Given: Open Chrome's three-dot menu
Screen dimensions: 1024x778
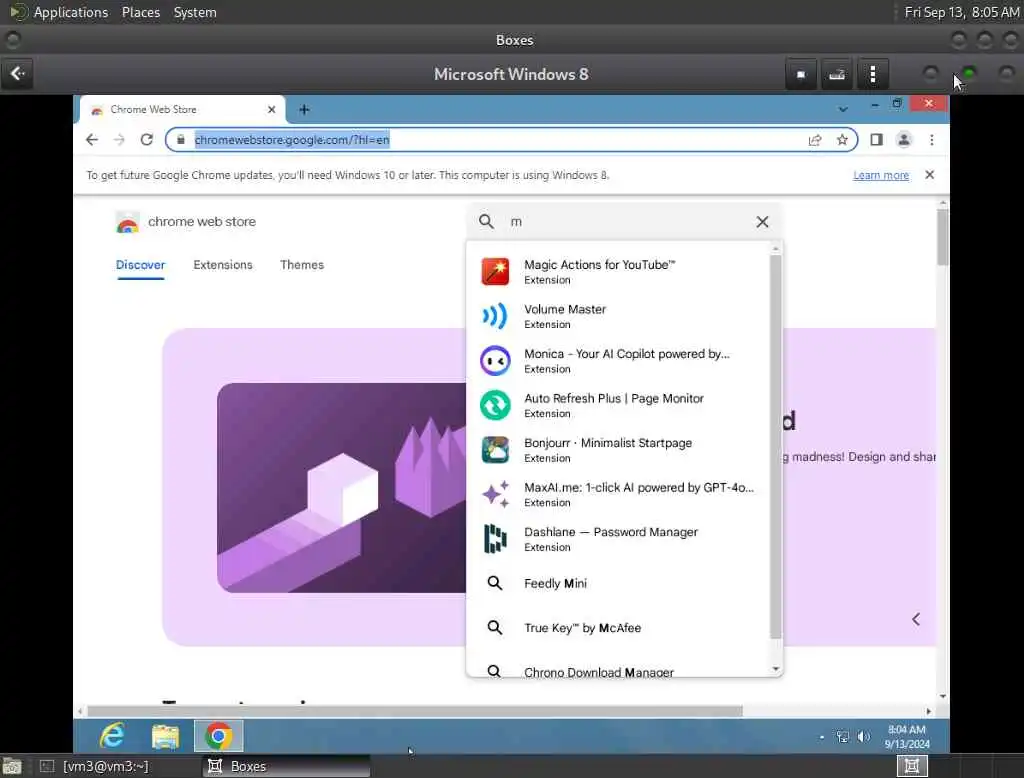Looking at the screenshot, I should coord(932,140).
